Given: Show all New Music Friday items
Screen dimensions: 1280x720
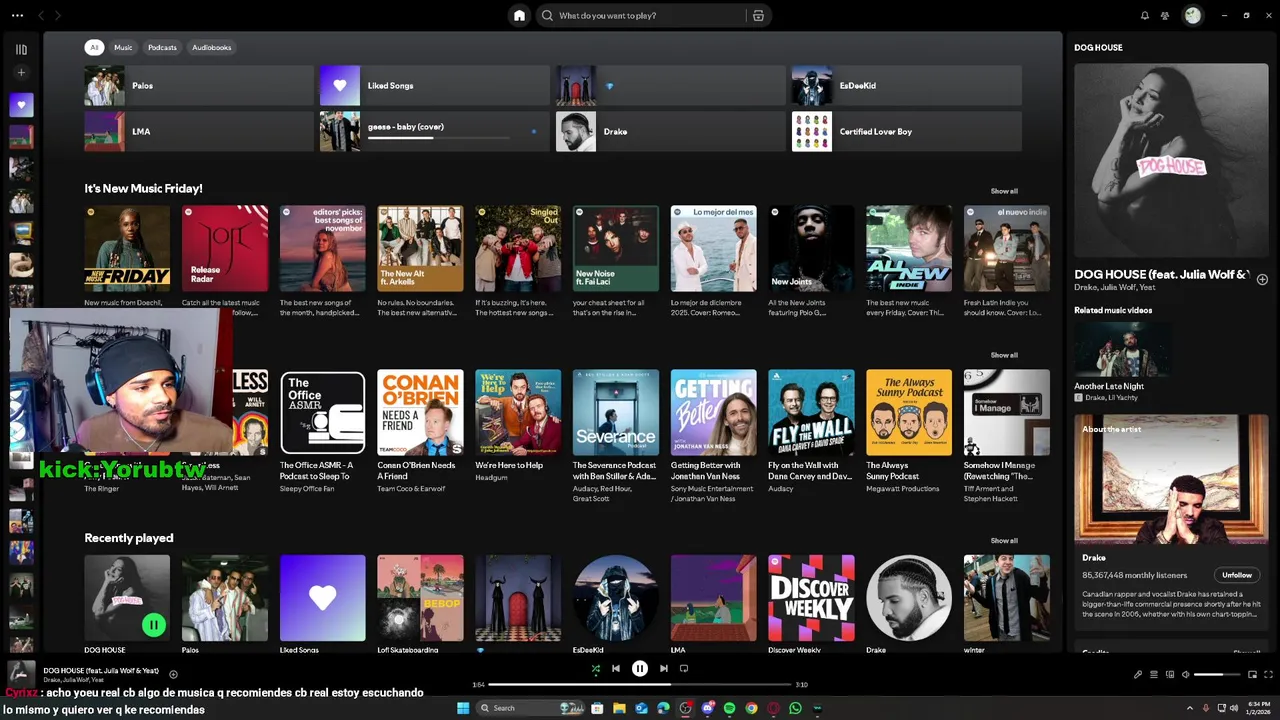Looking at the screenshot, I should [1004, 191].
